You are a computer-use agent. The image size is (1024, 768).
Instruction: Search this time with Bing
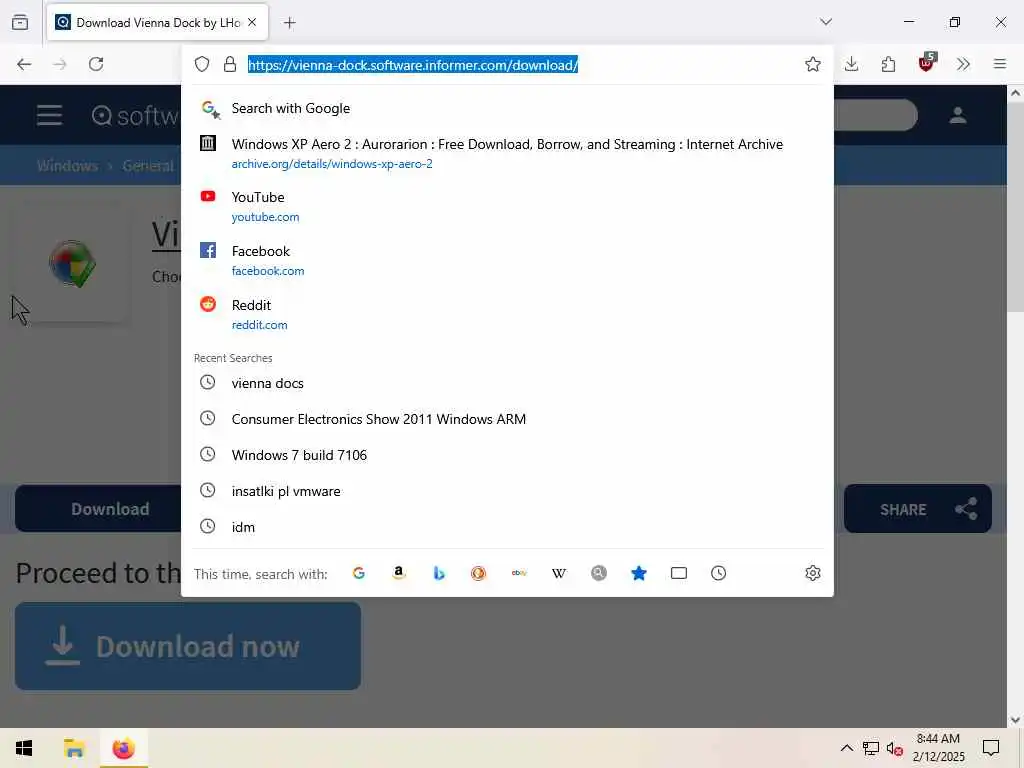[x=439, y=573]
